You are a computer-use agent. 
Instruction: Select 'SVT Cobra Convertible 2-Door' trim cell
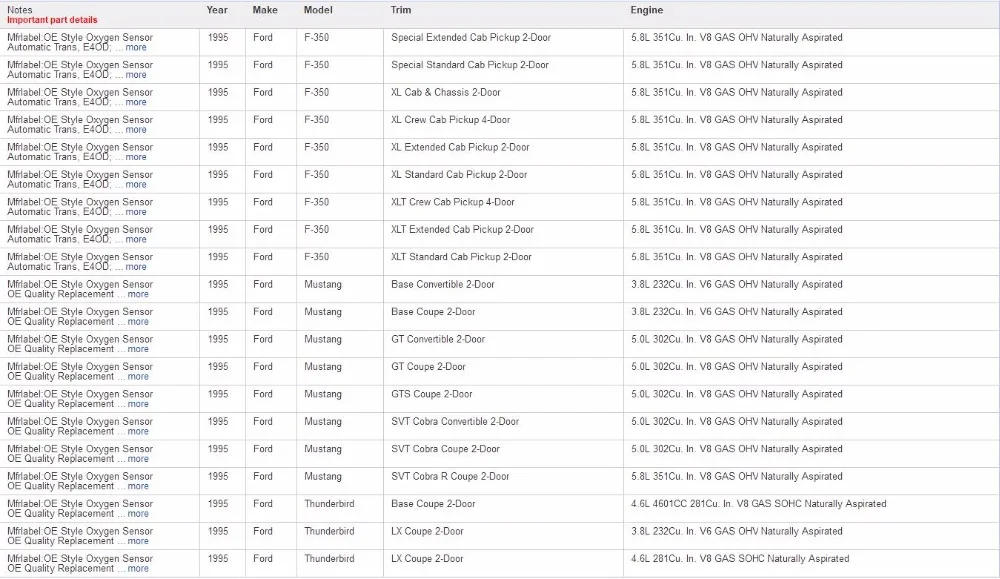click(x=455, y=421)
